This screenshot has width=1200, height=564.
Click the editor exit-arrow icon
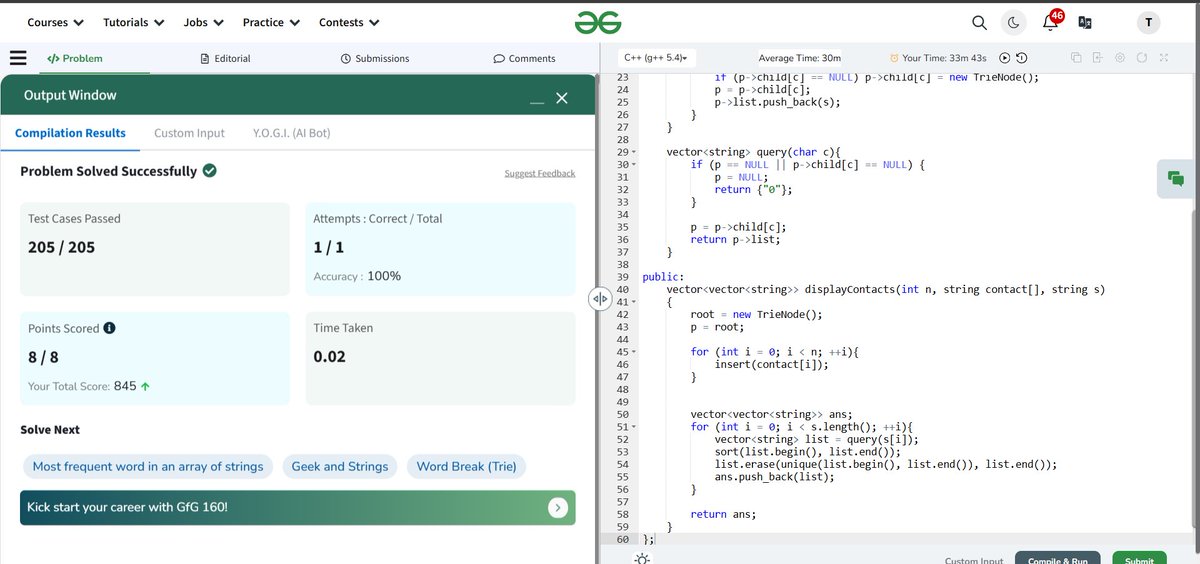pyautogui.click(x=1098, y=58)
